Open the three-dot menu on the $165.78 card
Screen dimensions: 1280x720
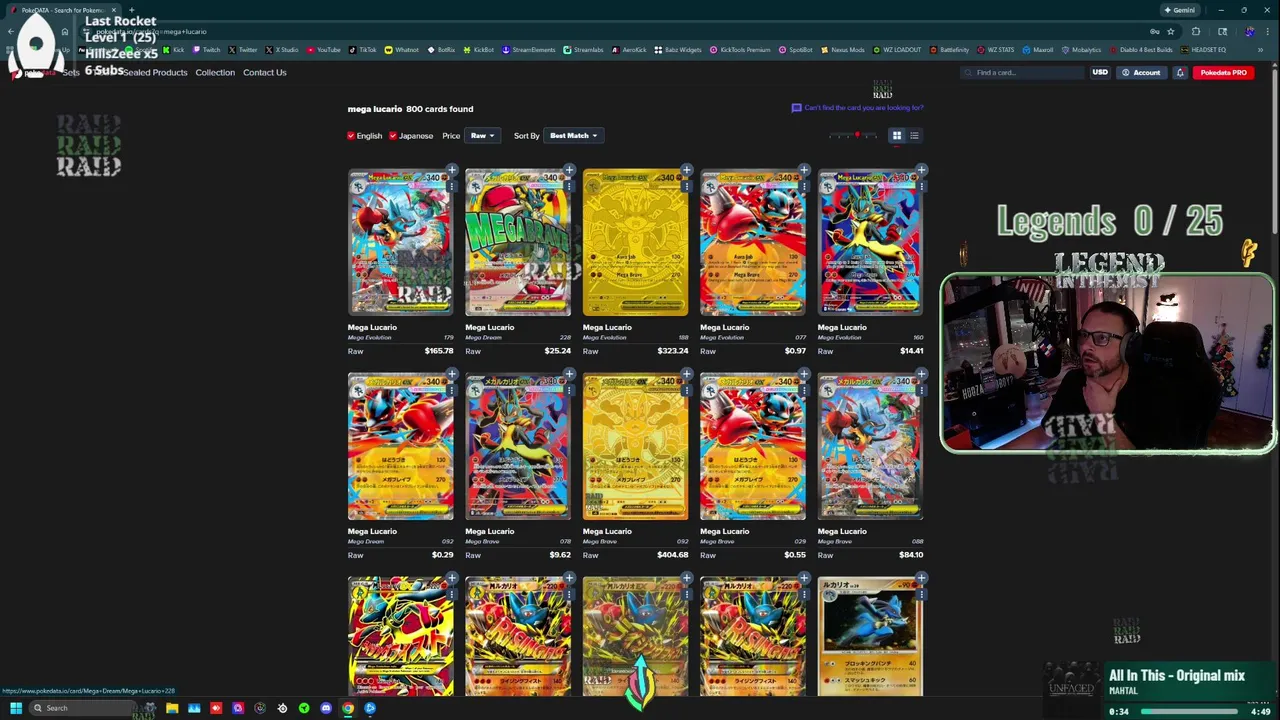[x=452, y=185]
